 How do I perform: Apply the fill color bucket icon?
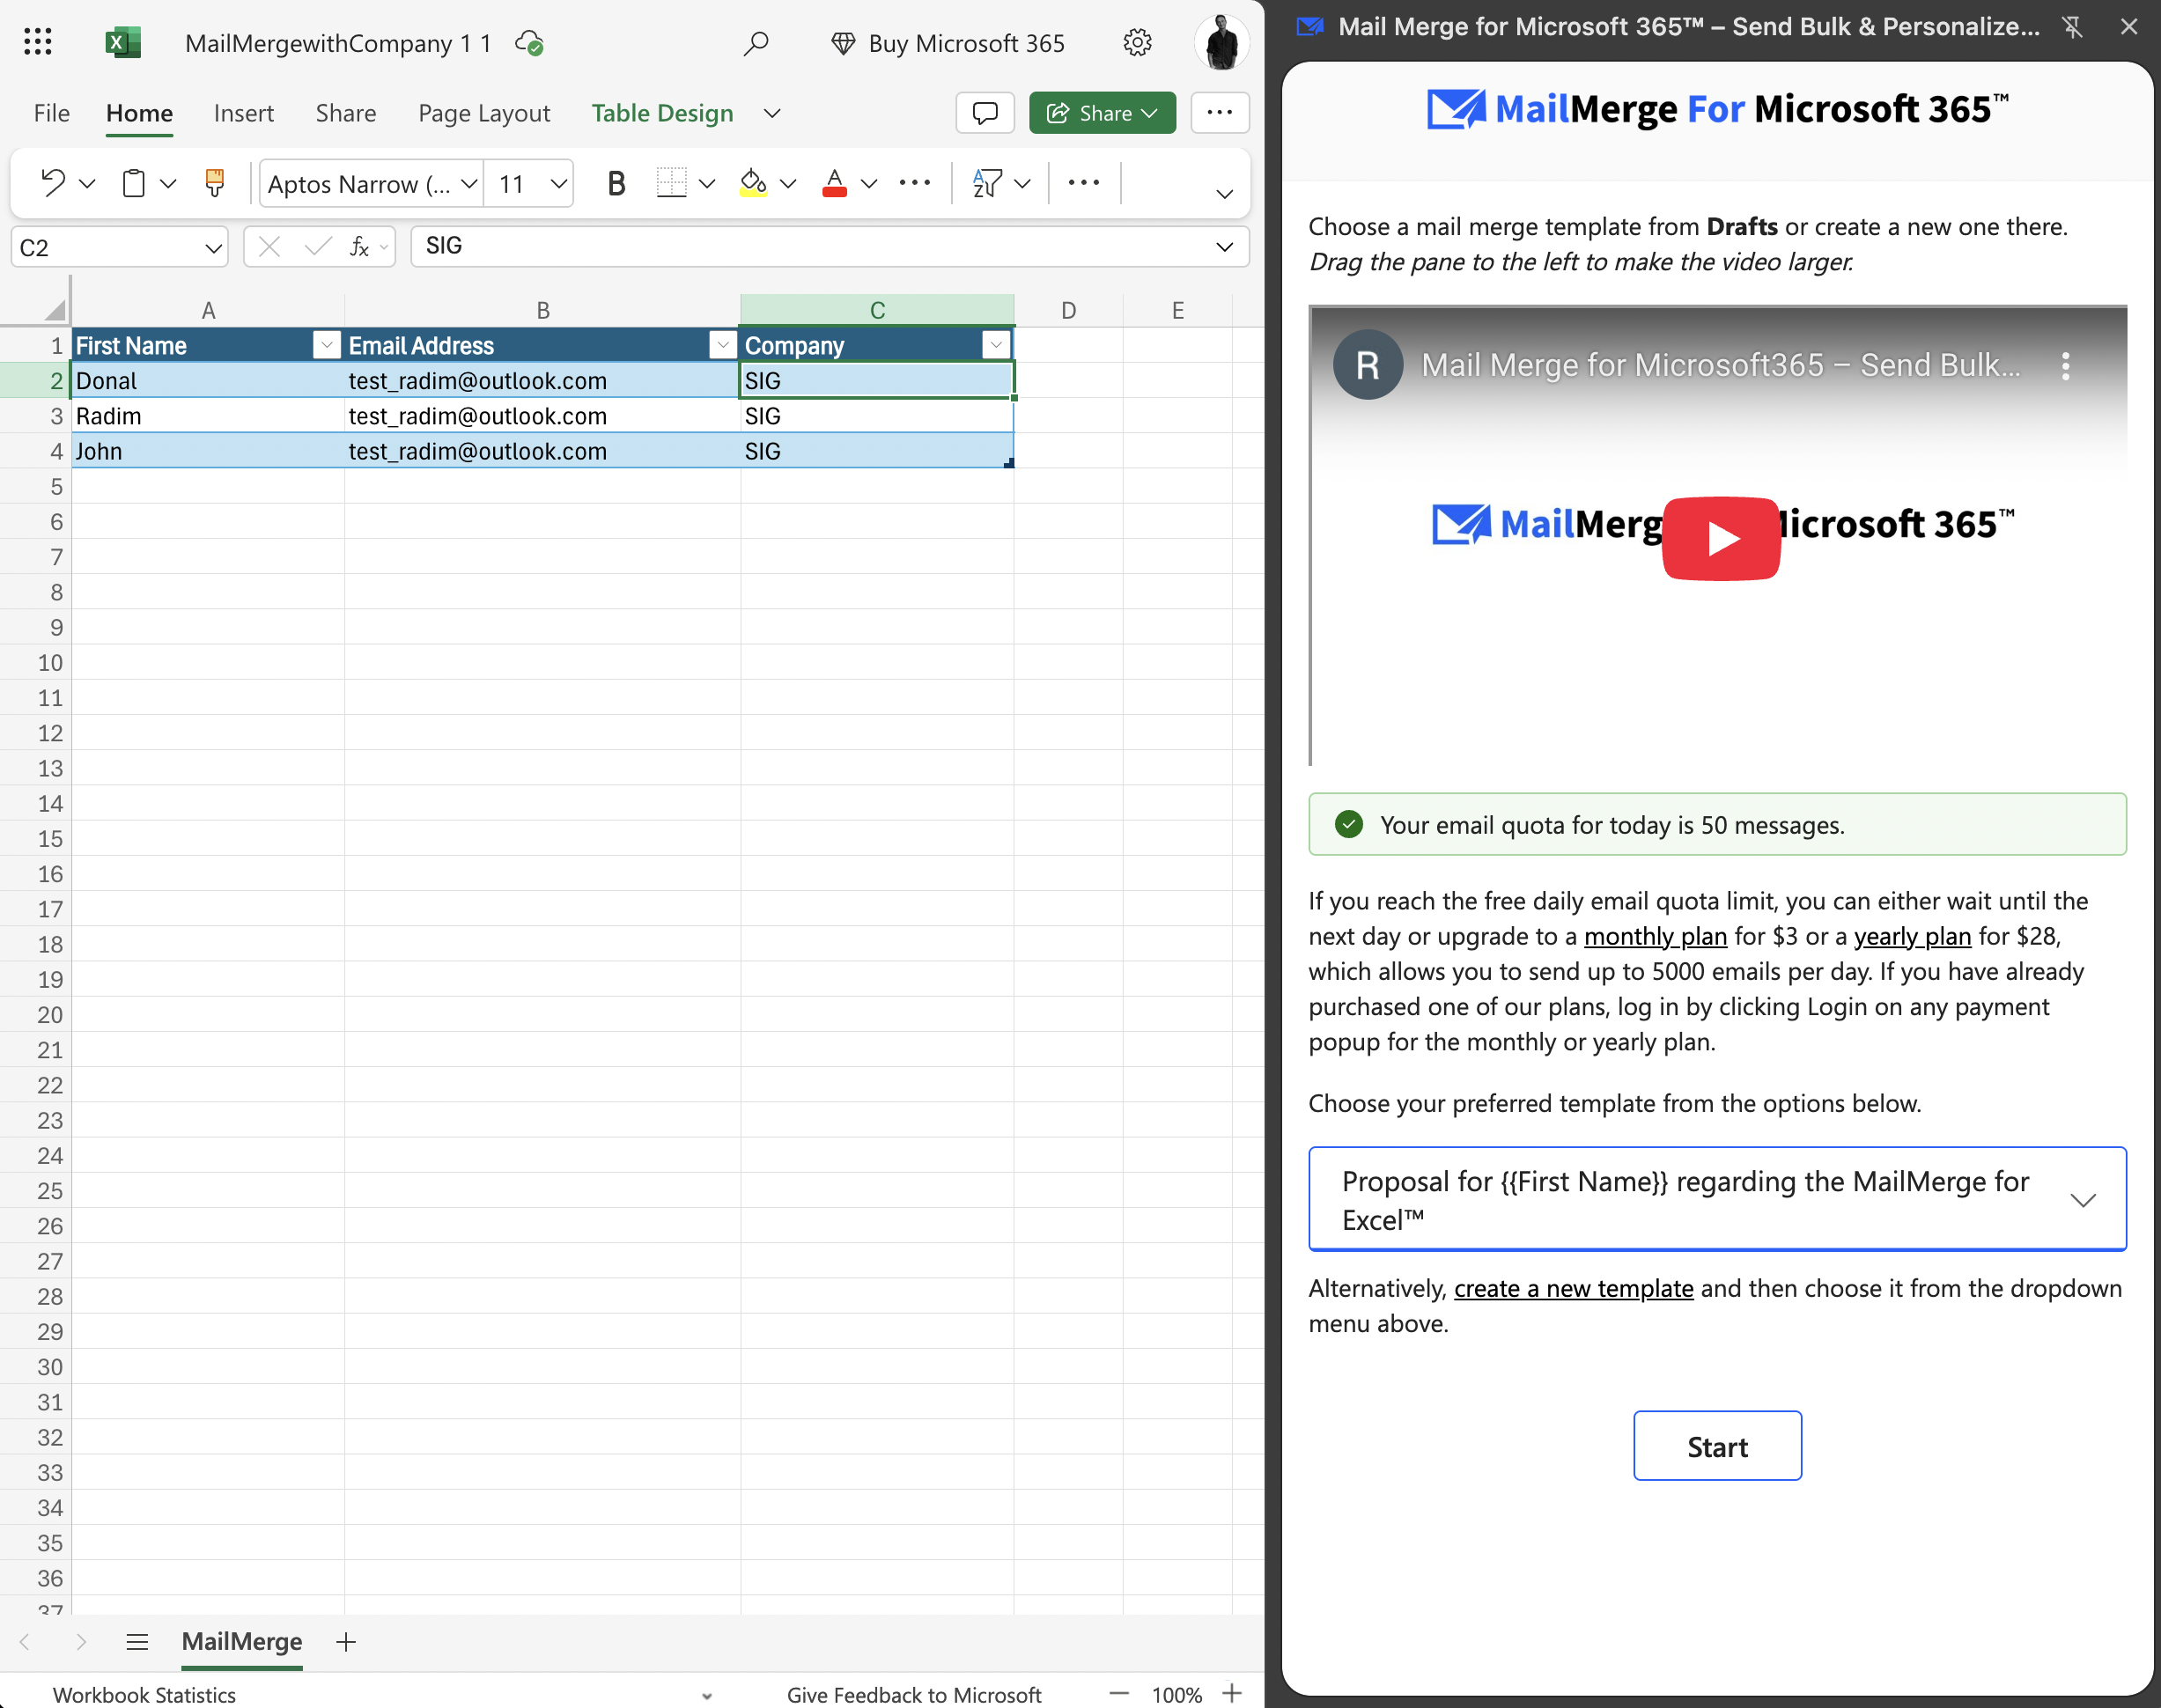point(753,183)
